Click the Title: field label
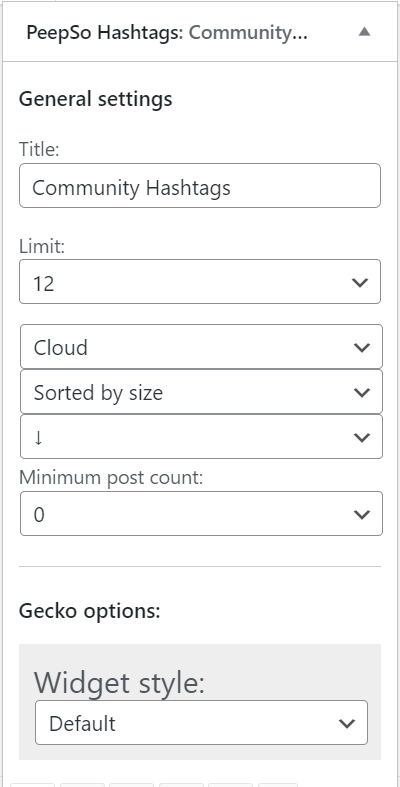Image resolution: width=400 pixels, height=787 pixels. [x=39, y=149]
